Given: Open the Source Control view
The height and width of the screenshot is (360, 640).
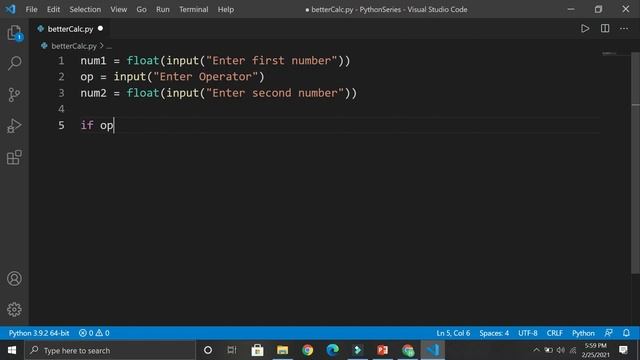Looking at the screenshot, I should point(14,95).
